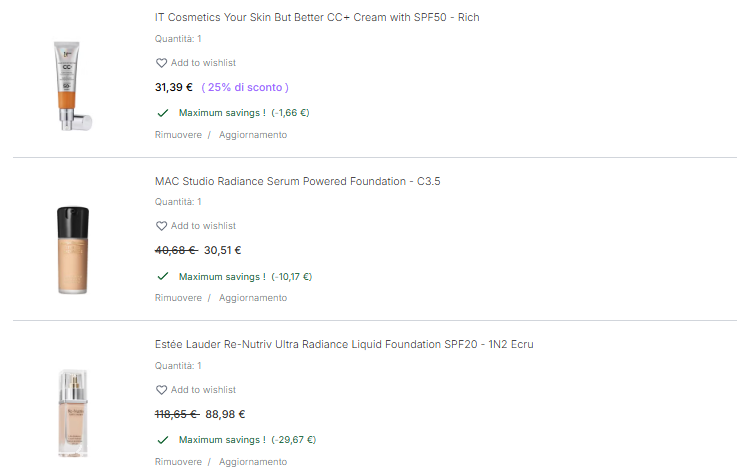Open MAC Studio Radiance foundation bottle image
This screenshot has height=476, width=748.
(74, 249)
